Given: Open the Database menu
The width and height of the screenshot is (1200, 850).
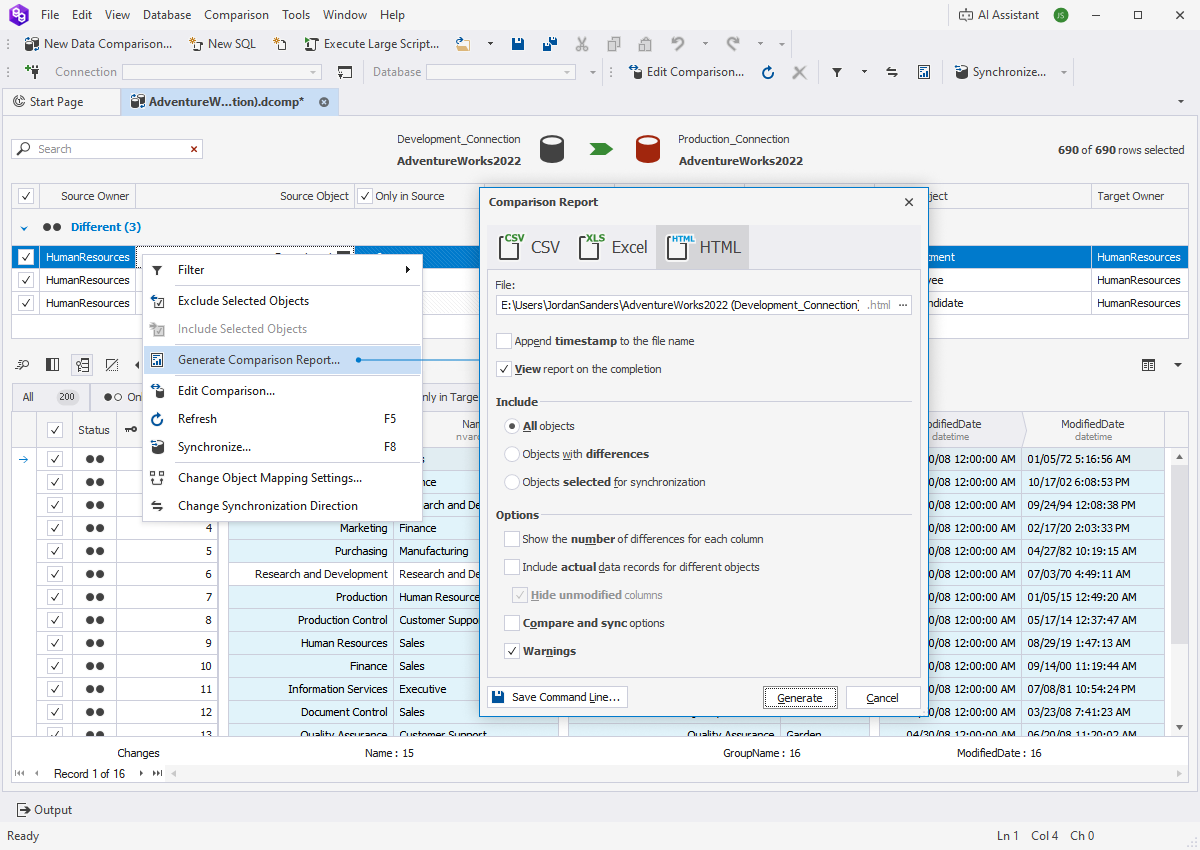Looking at the screenshot, I should (x=168, y=15).
